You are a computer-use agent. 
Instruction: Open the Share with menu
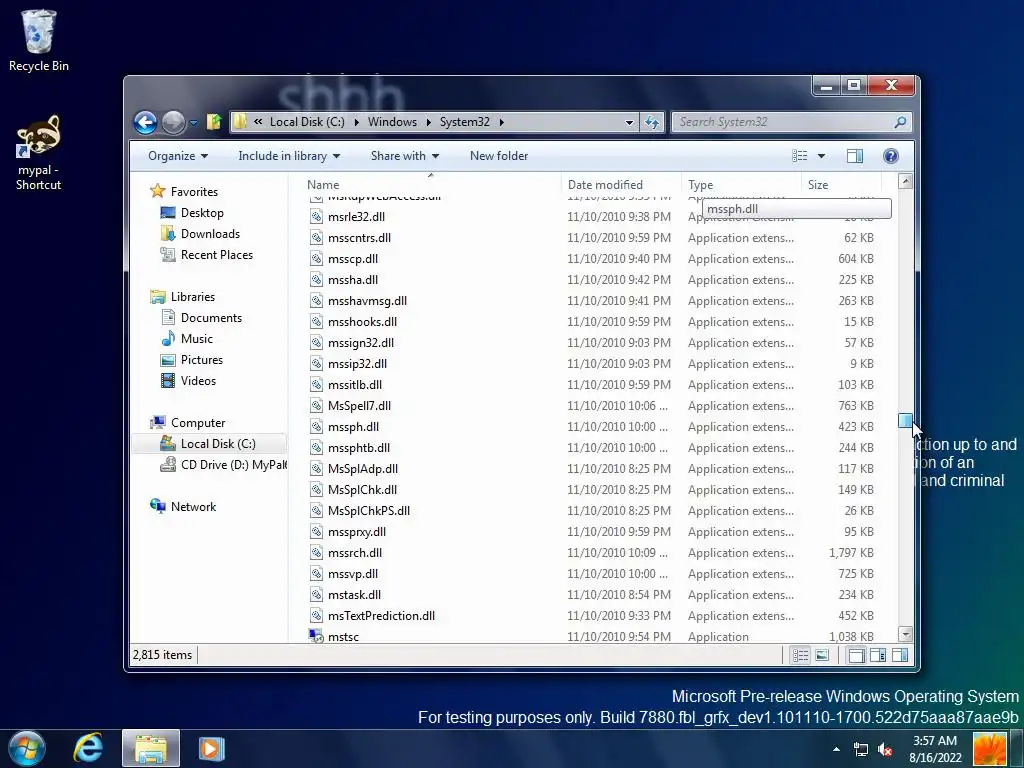tap(404, 156)
